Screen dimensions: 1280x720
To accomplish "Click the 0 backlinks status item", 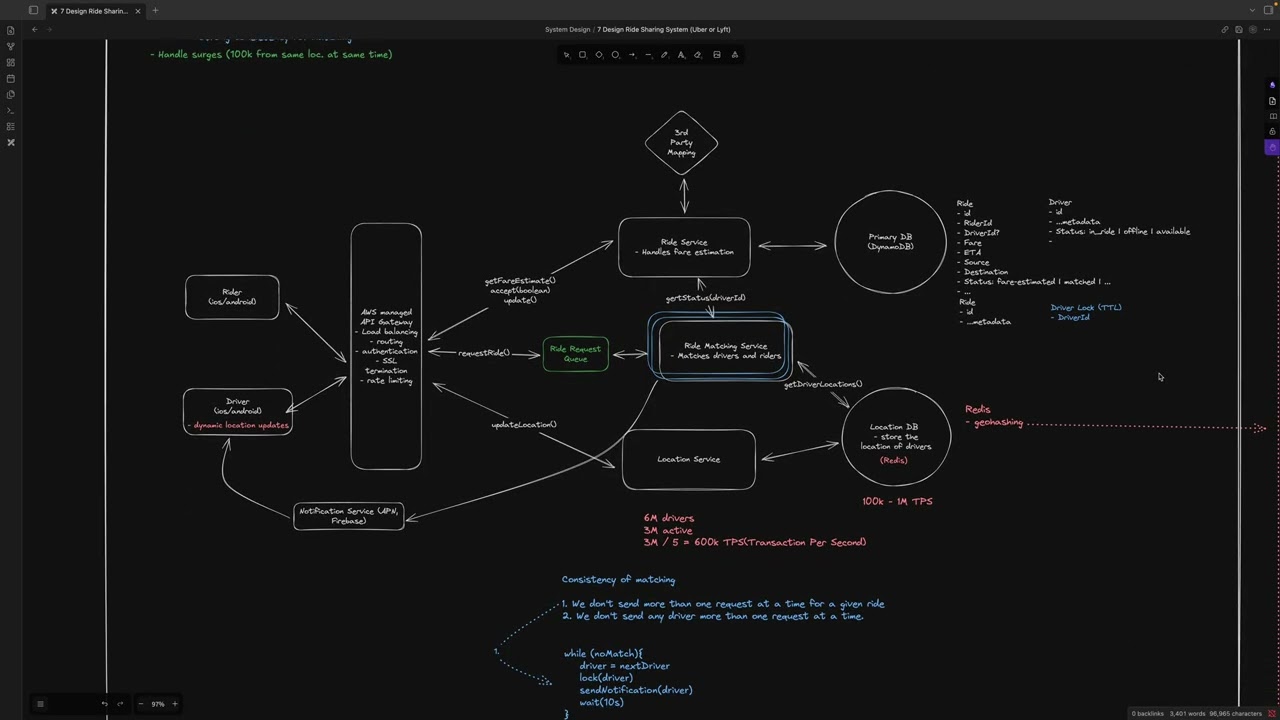I will (1147, 714).
